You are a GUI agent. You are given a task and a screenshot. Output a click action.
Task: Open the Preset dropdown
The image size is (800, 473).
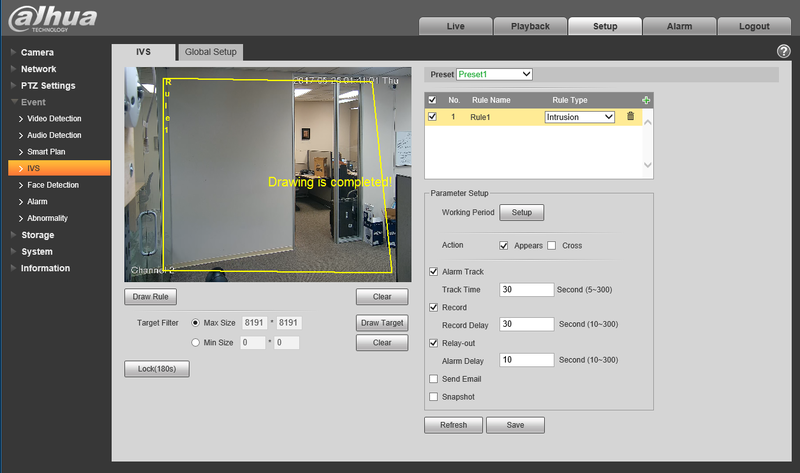(495, 74)
